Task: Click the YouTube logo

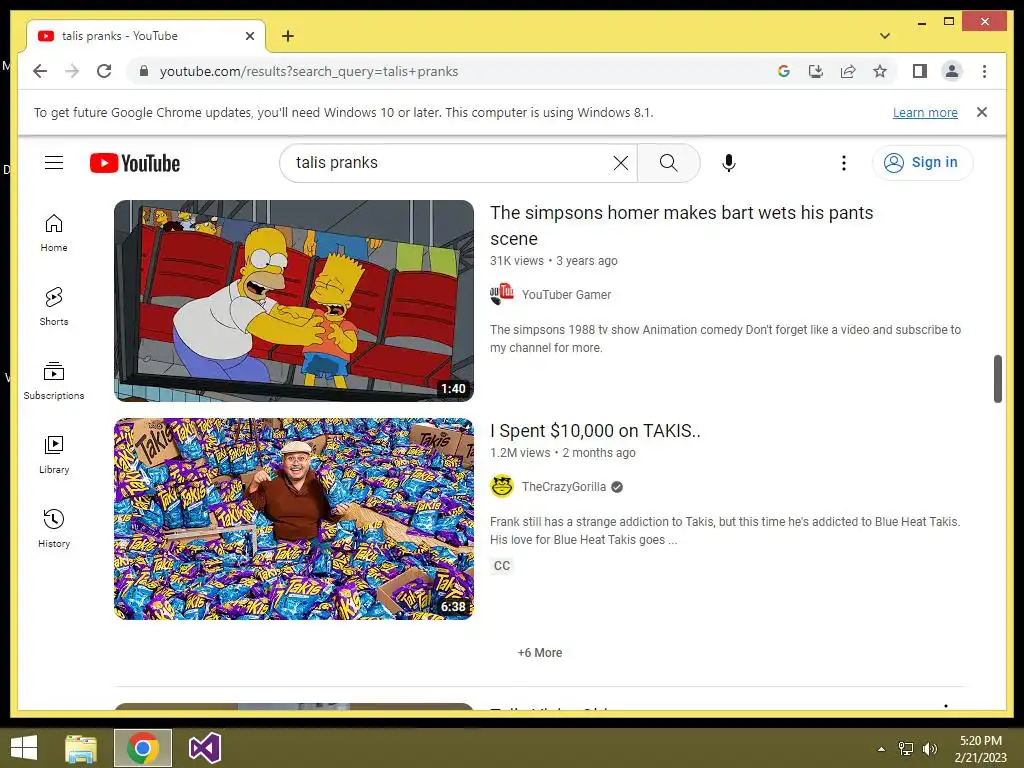Action: click(x=135, y=163)
